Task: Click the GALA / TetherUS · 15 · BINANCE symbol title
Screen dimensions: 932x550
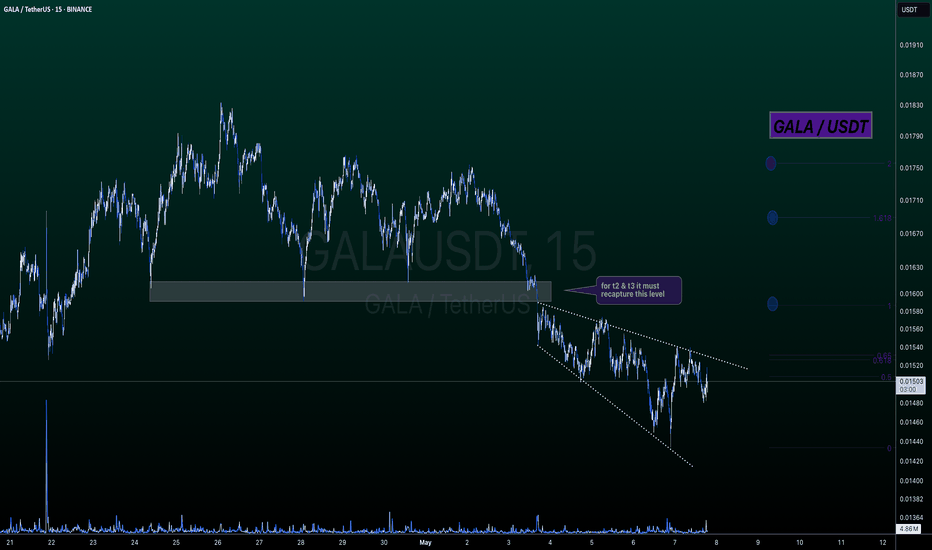Action: coord(48,10)
